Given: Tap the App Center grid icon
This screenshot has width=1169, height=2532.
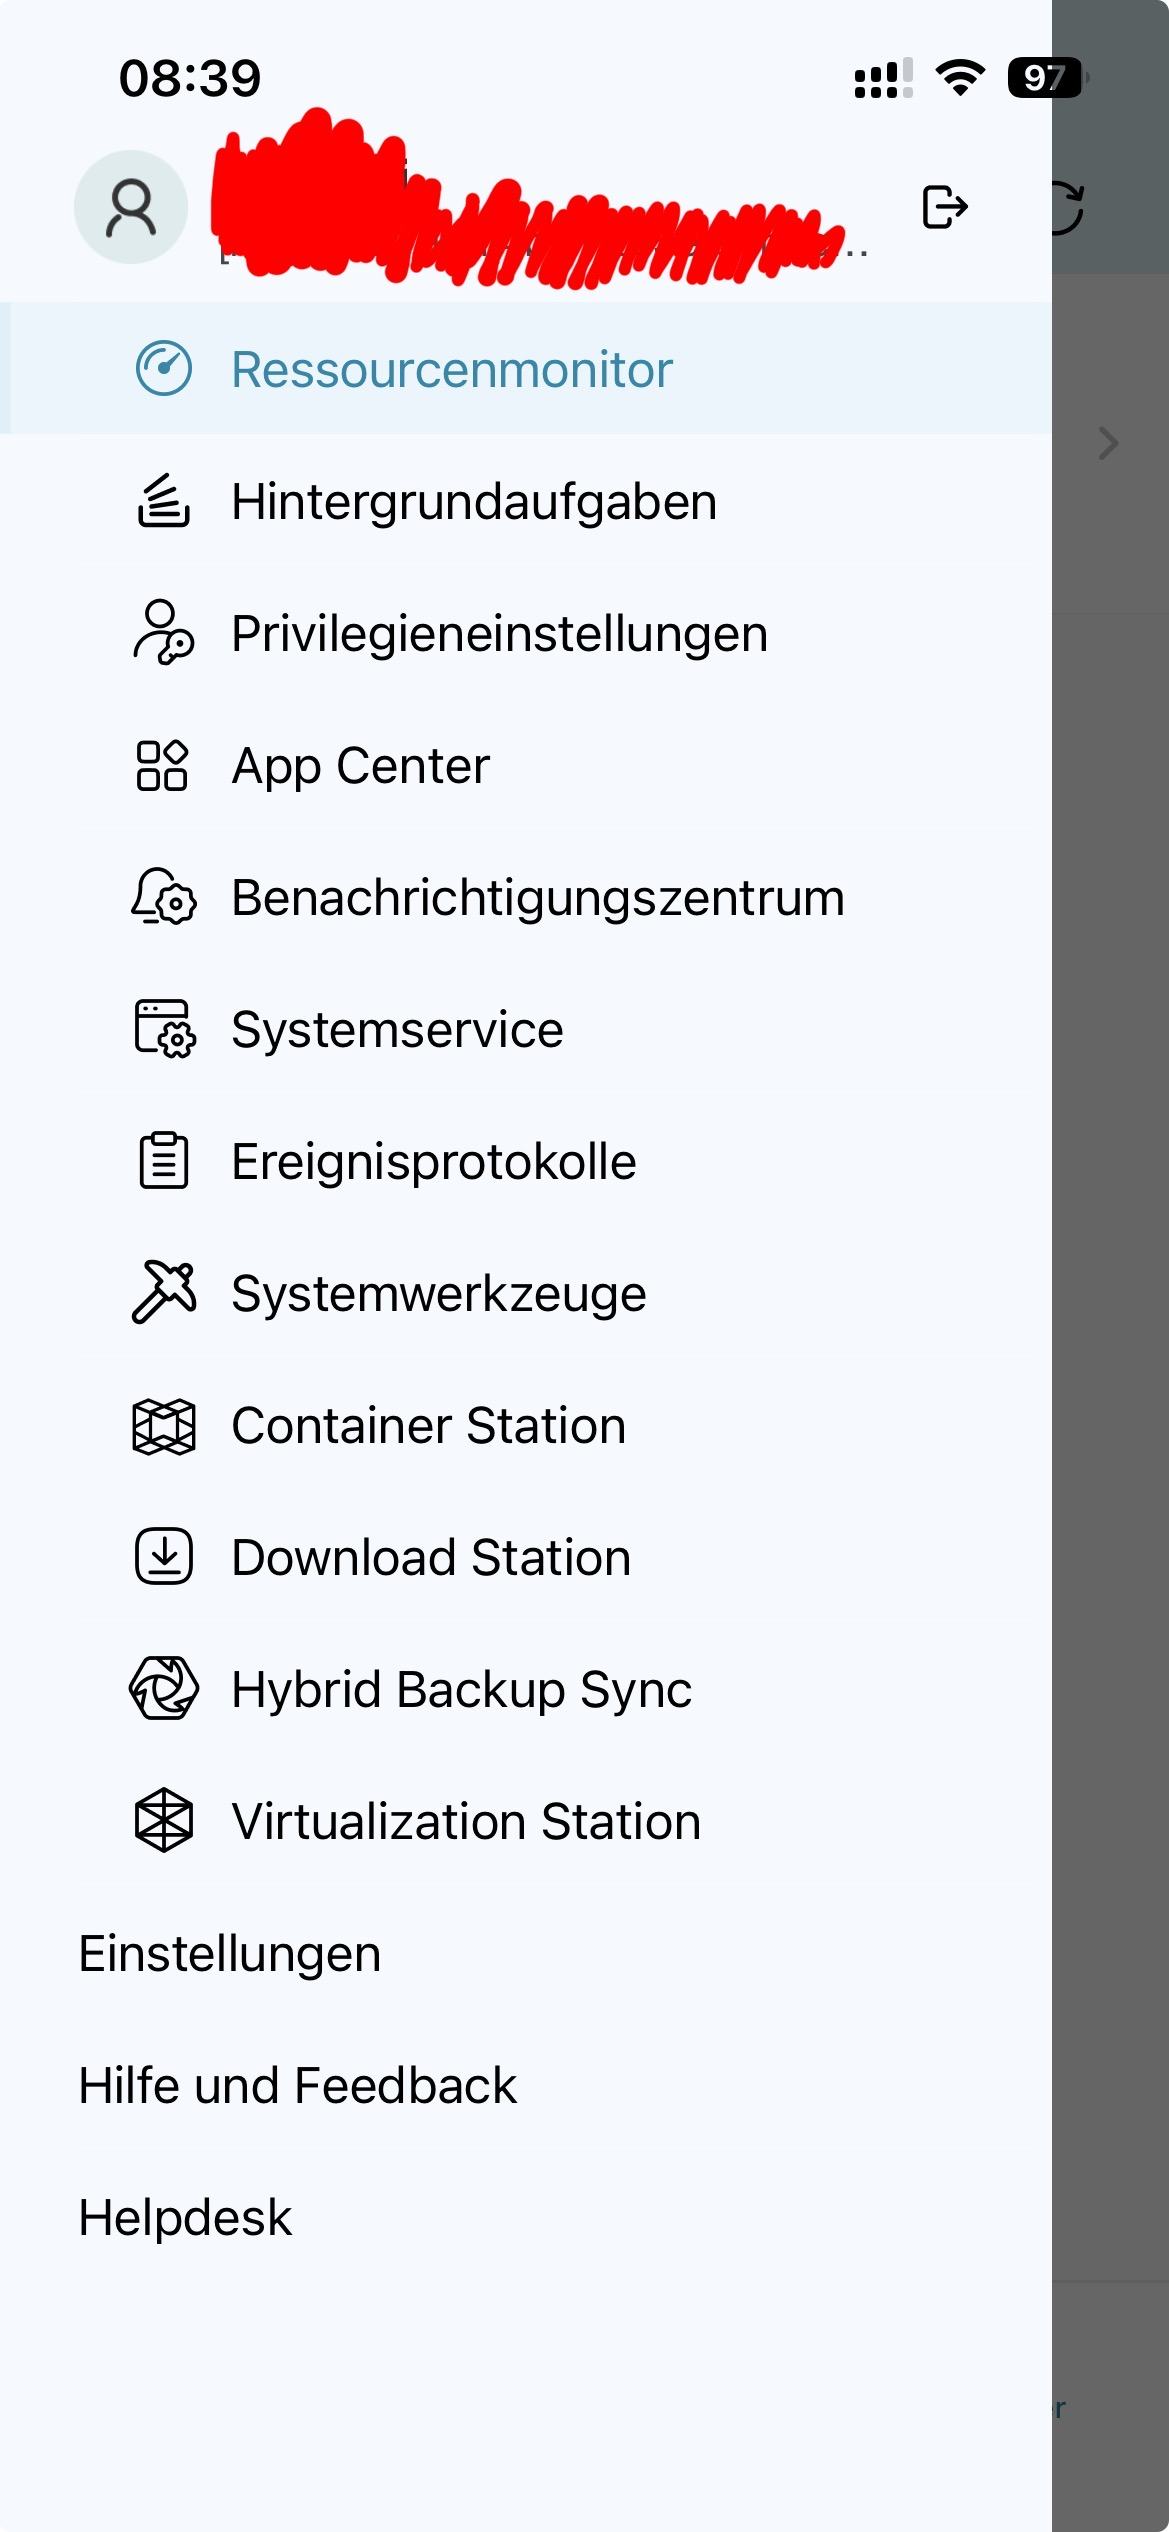Looking at the screenshot, I should coord(163,765).
